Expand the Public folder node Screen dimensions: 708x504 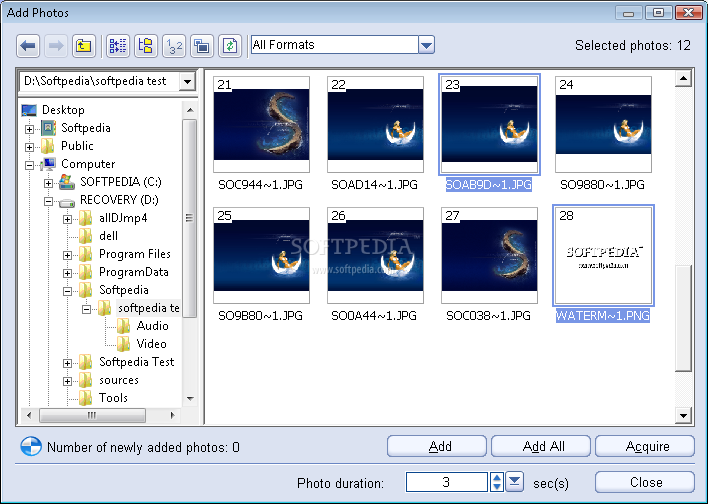click(29, 147)
